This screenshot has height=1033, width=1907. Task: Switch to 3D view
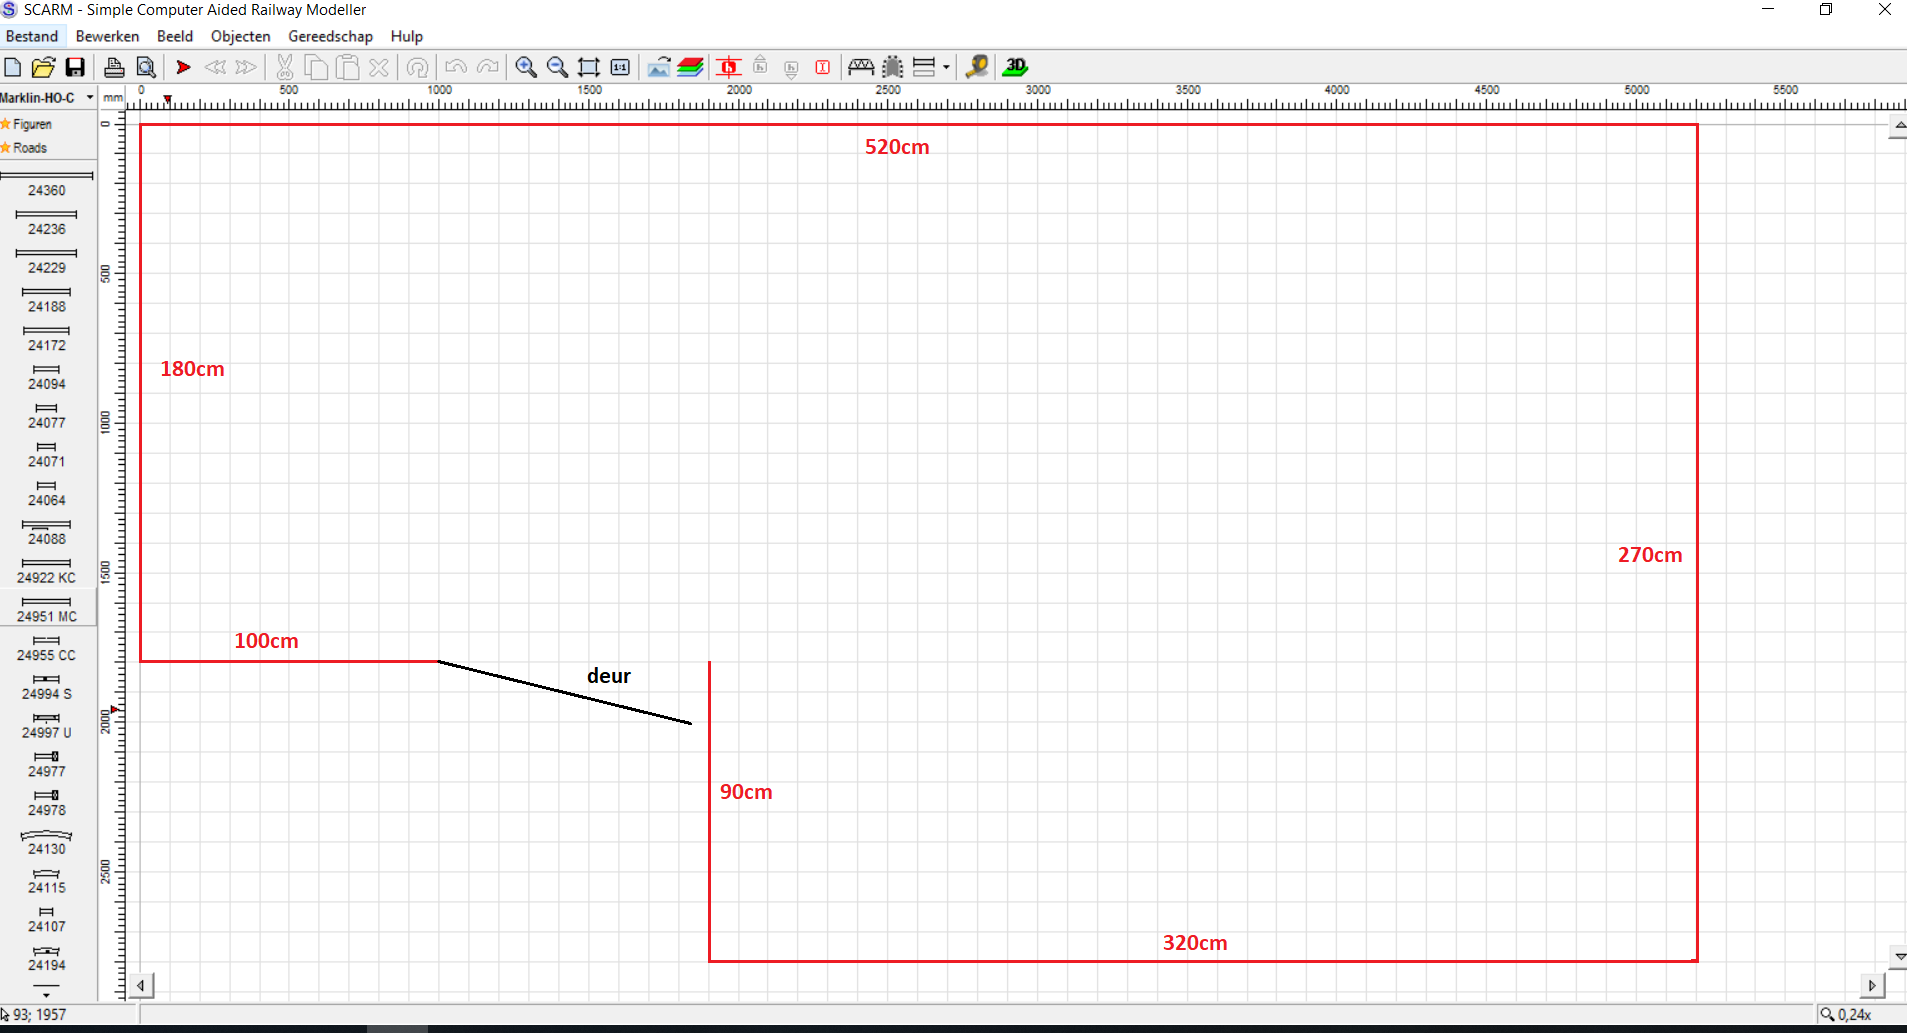click(1015, 67)
